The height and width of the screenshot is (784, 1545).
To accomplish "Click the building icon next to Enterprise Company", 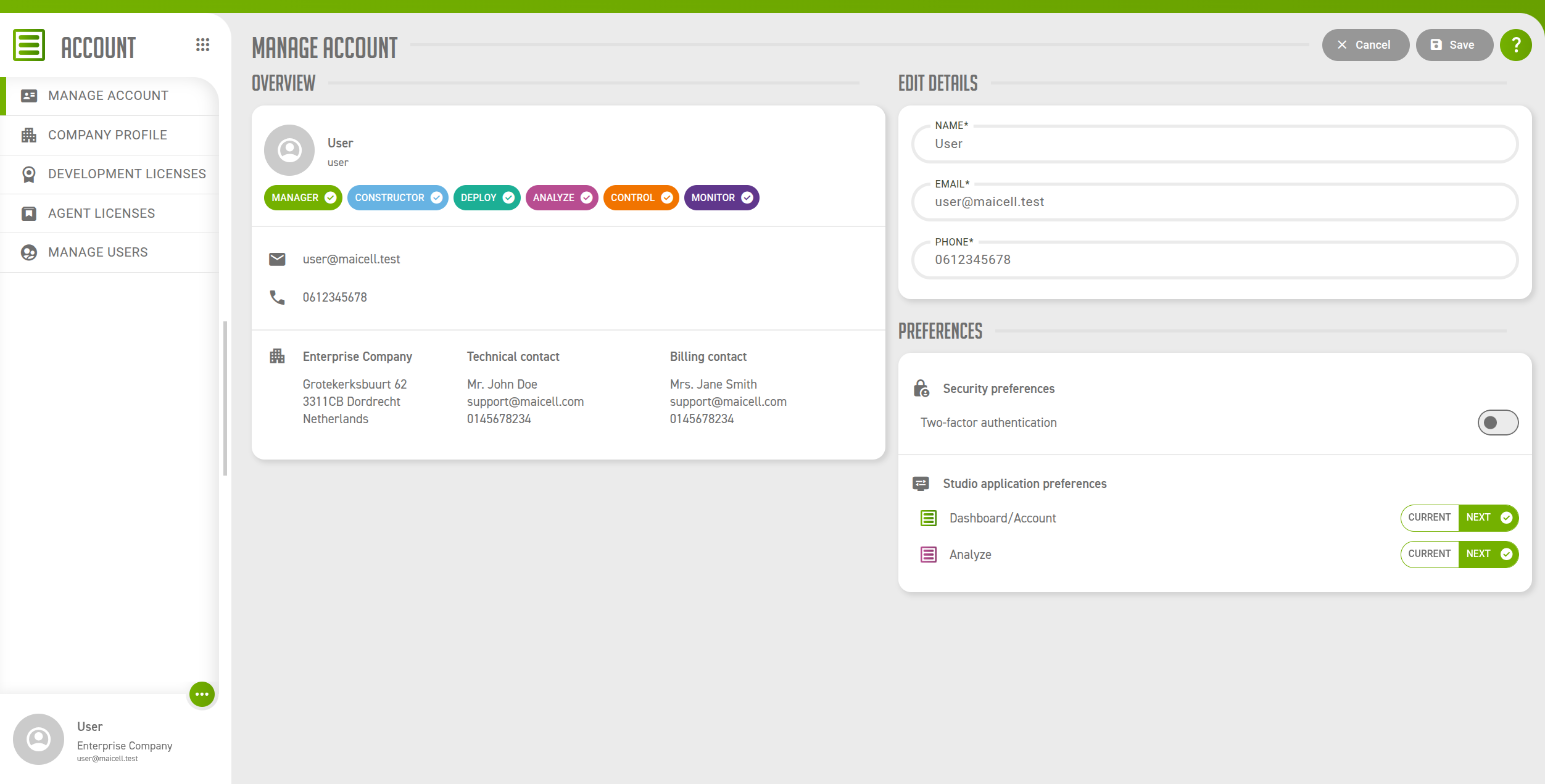I will tap(278, 357).
